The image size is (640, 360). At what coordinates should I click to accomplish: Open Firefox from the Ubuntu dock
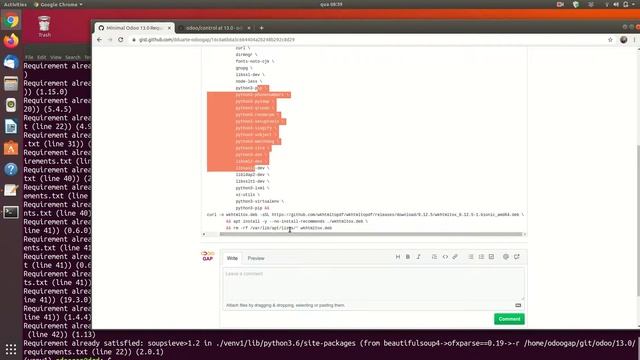click(11, 41)
